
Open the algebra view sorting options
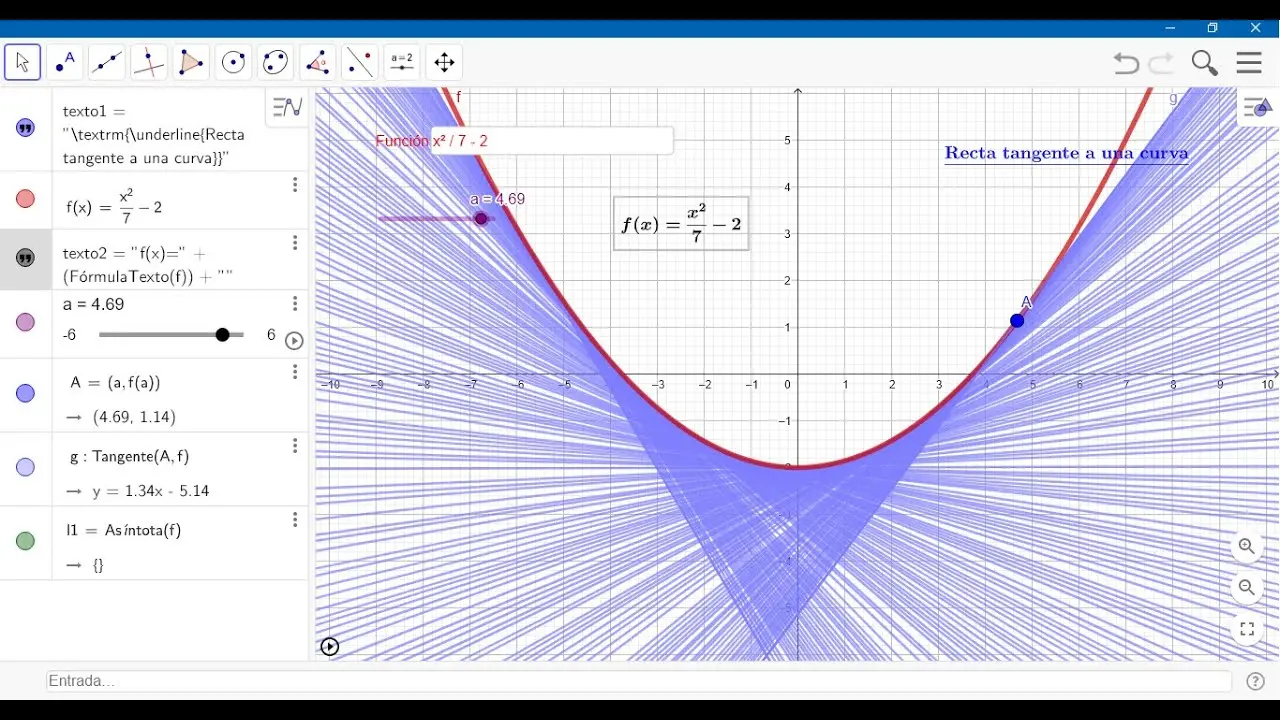coord(287,107)
